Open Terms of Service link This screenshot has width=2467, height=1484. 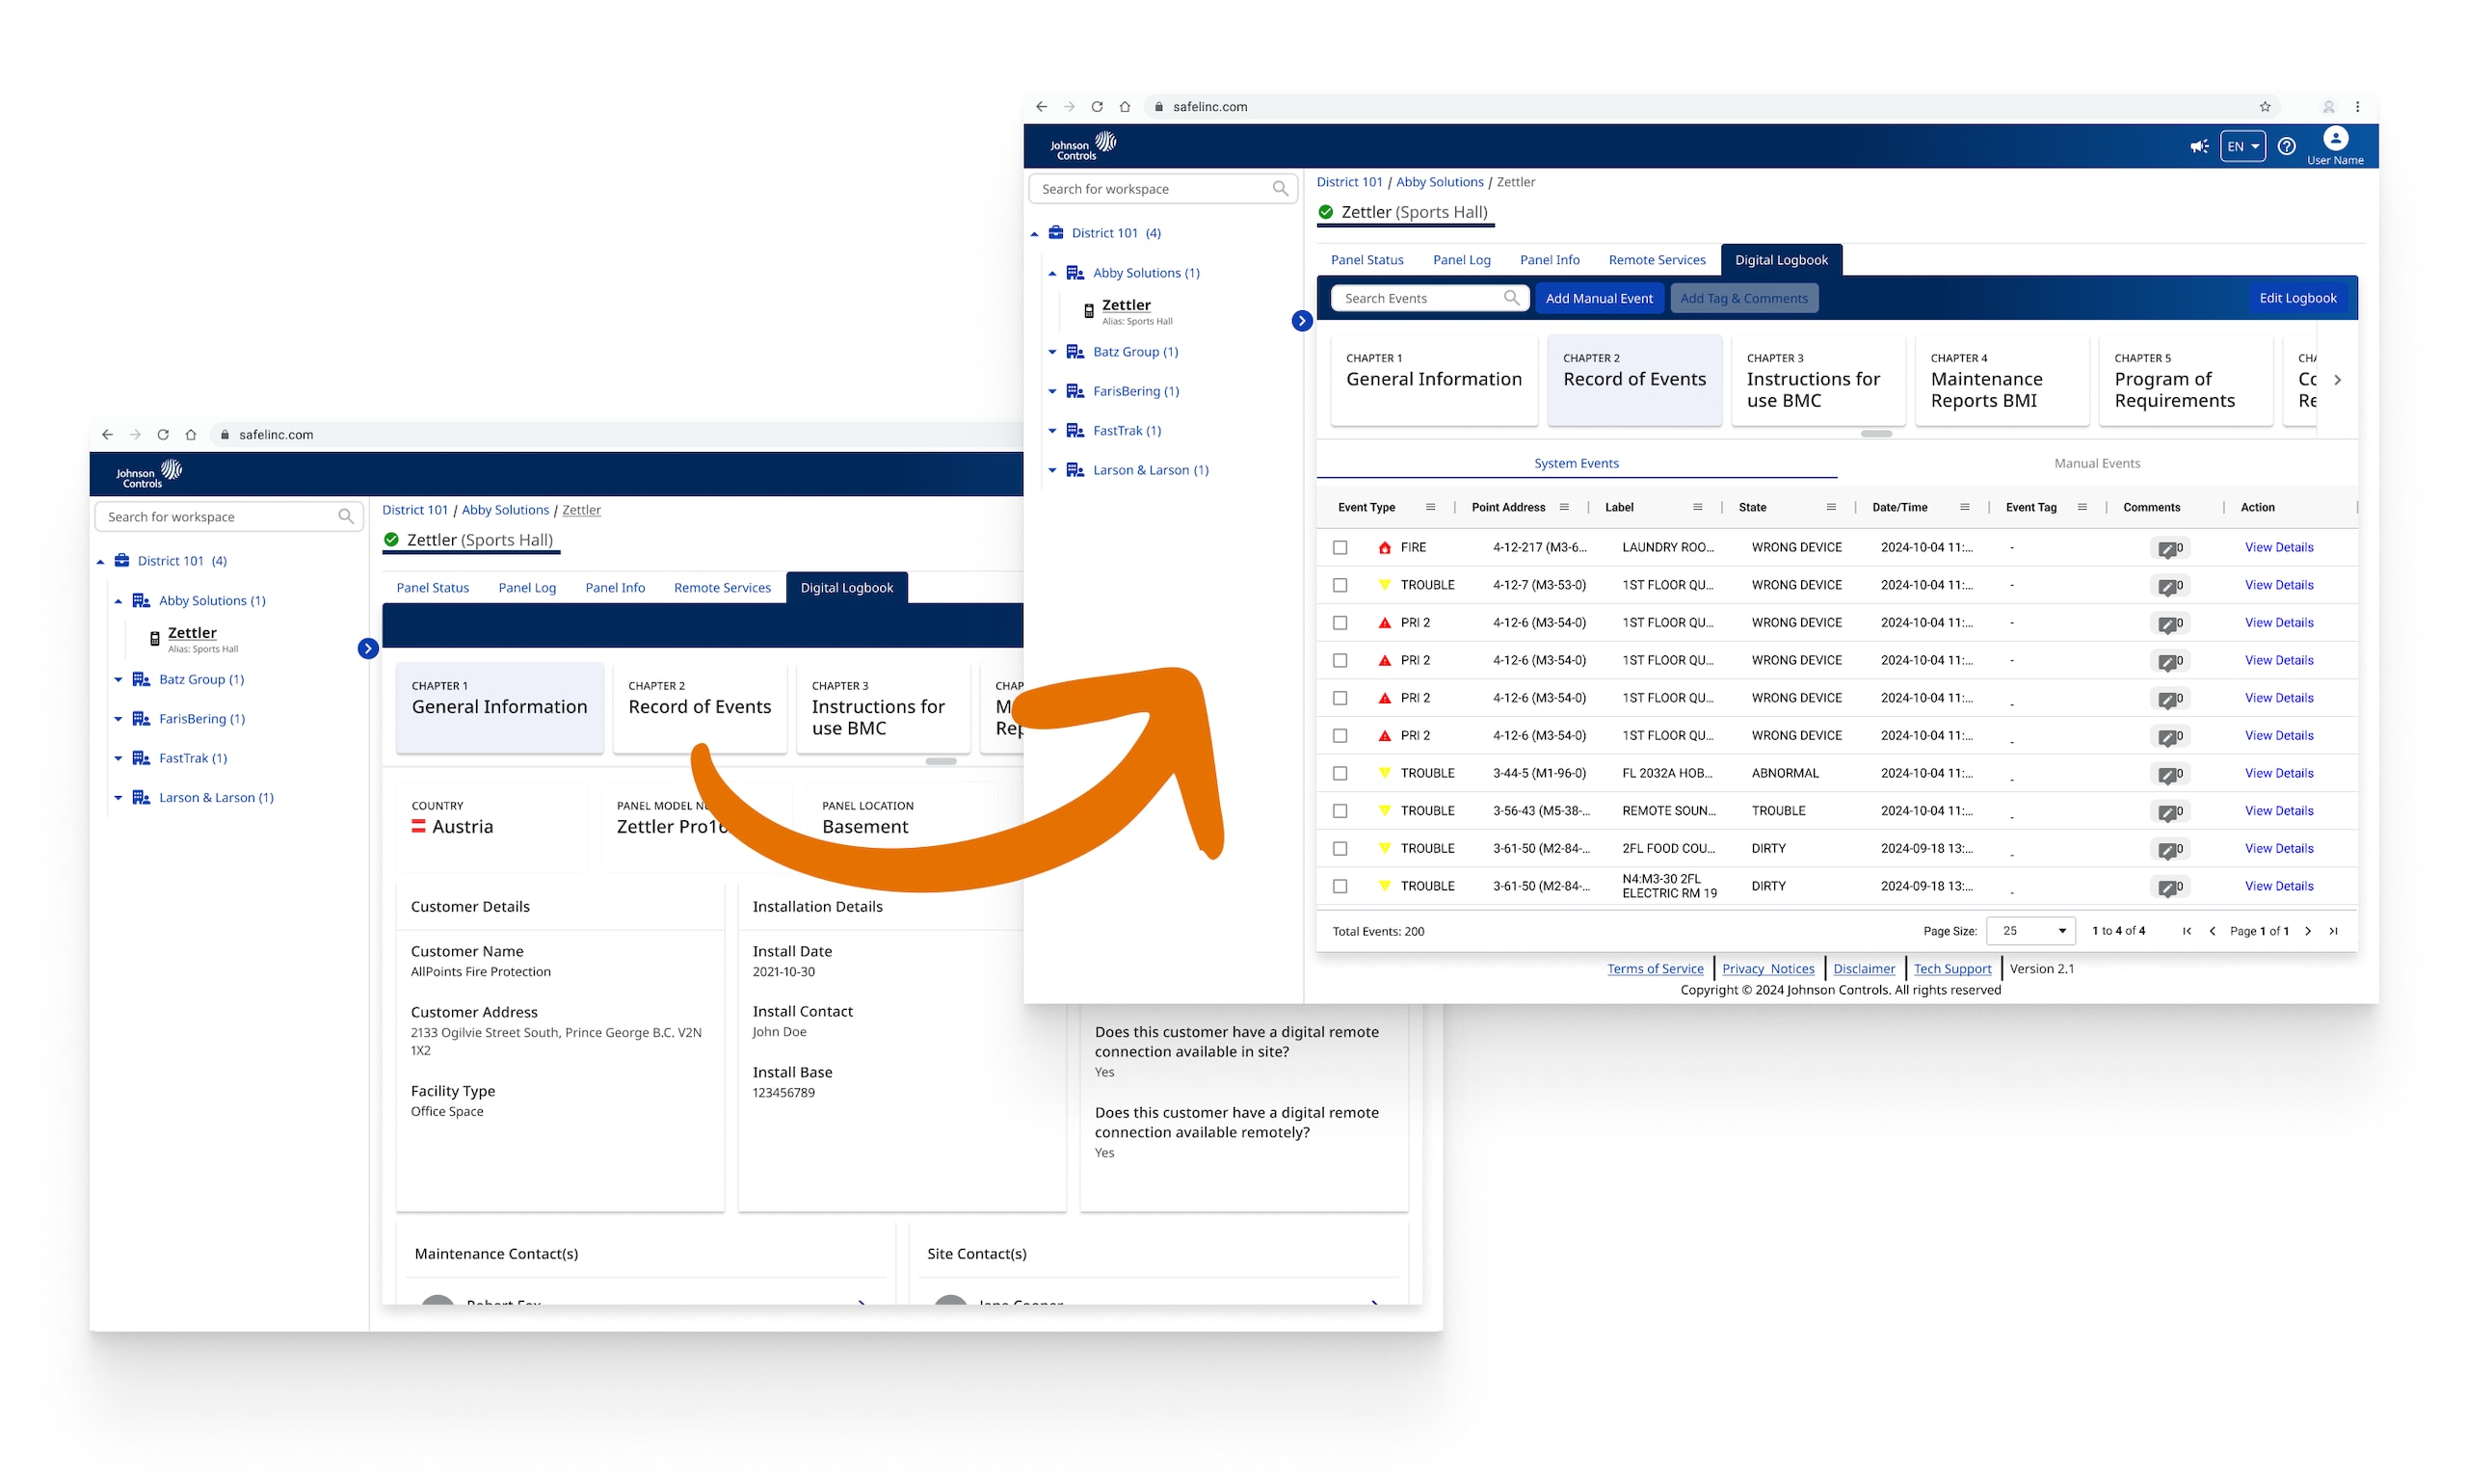click(x=1654, y=968)
